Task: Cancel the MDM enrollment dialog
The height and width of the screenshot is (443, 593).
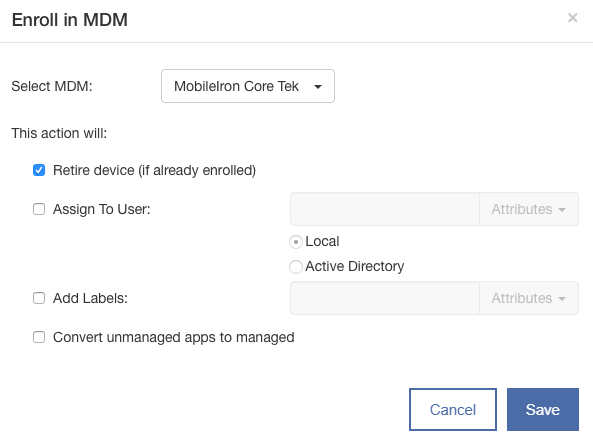Action: [453, 409]
